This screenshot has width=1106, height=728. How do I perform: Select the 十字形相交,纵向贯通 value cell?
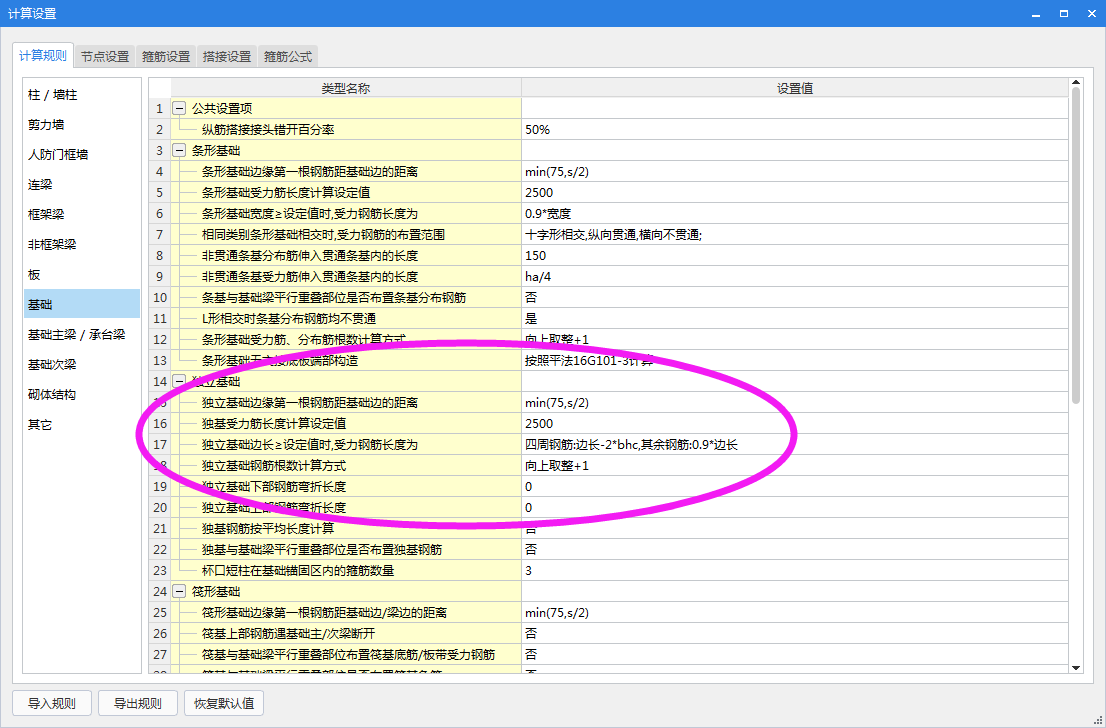(x=795, y=235)
